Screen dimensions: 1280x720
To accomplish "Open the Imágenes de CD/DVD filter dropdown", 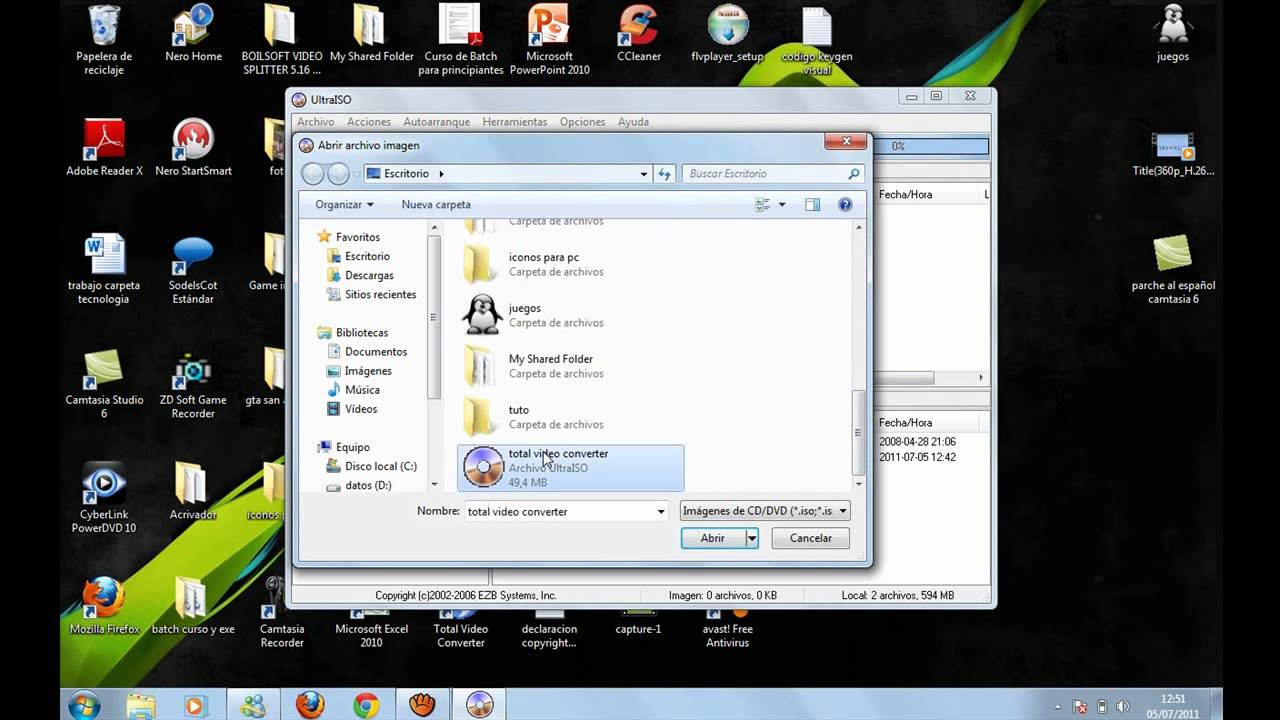I will [765, 511].
